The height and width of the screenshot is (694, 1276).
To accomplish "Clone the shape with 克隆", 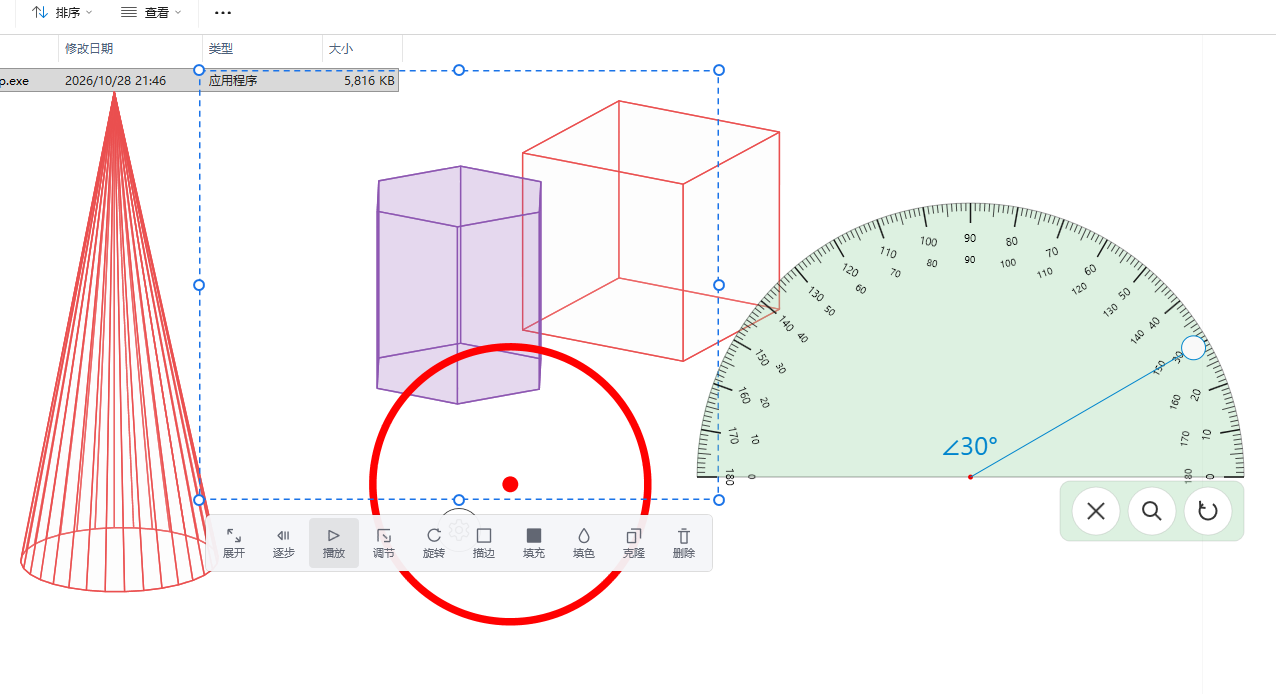I will (634, 543).
